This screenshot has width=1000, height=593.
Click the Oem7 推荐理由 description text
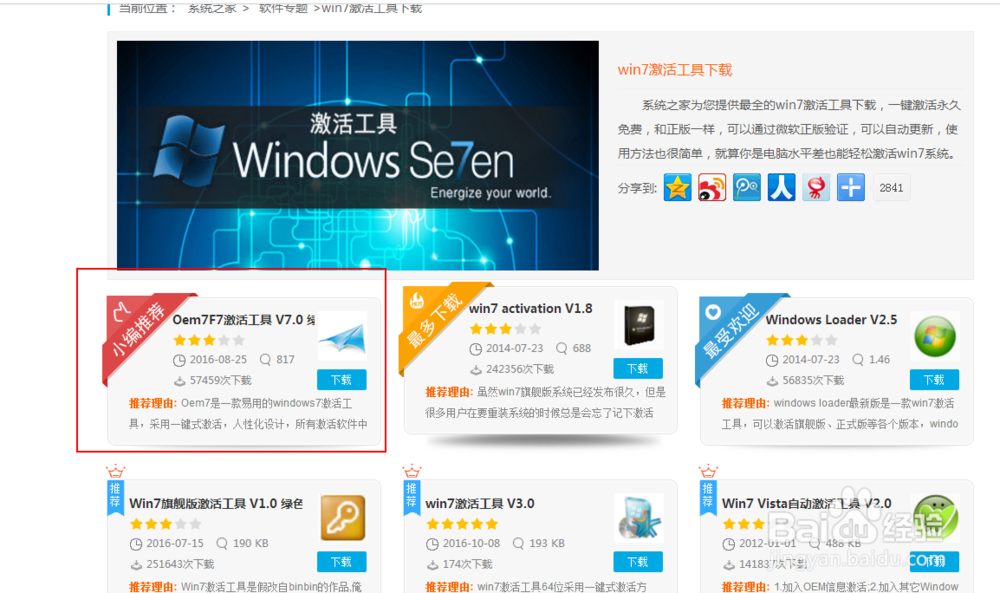click(x=248, y=414)
